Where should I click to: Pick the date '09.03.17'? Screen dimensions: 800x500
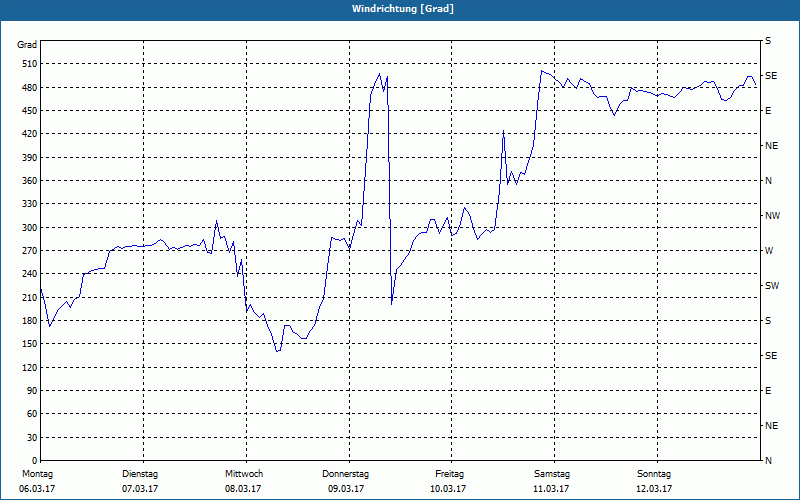(346, 489)
